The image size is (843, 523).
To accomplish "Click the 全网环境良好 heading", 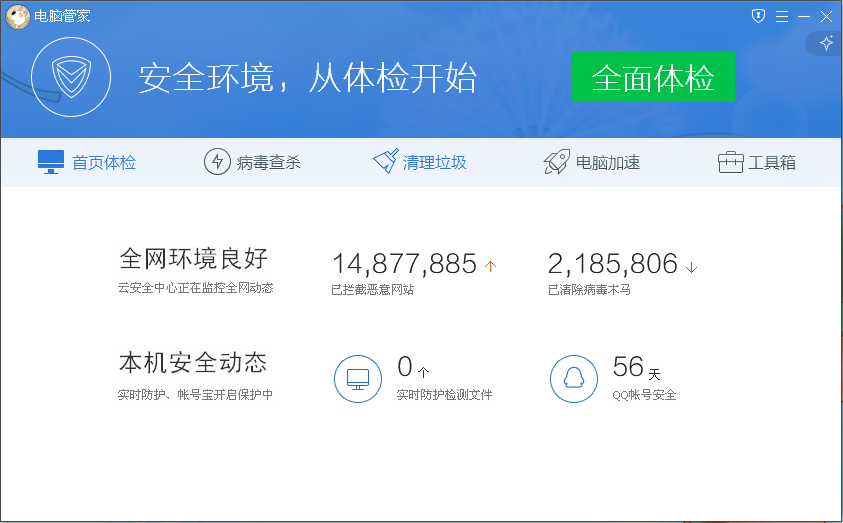I will click(193, 259).
